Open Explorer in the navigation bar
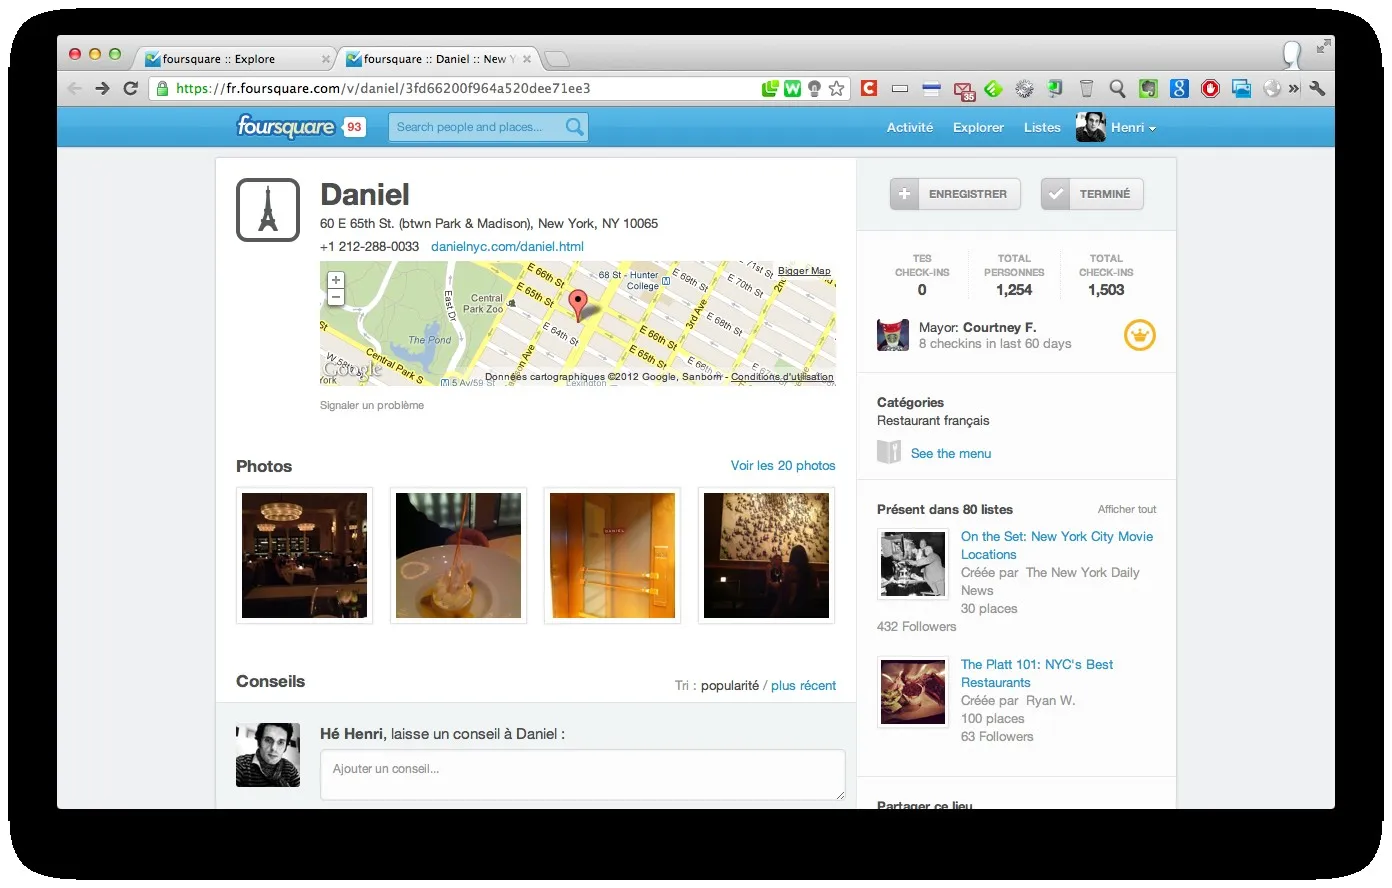This screenshot has height=888, width=1392. pyautogui.click(x=978, y=127)
